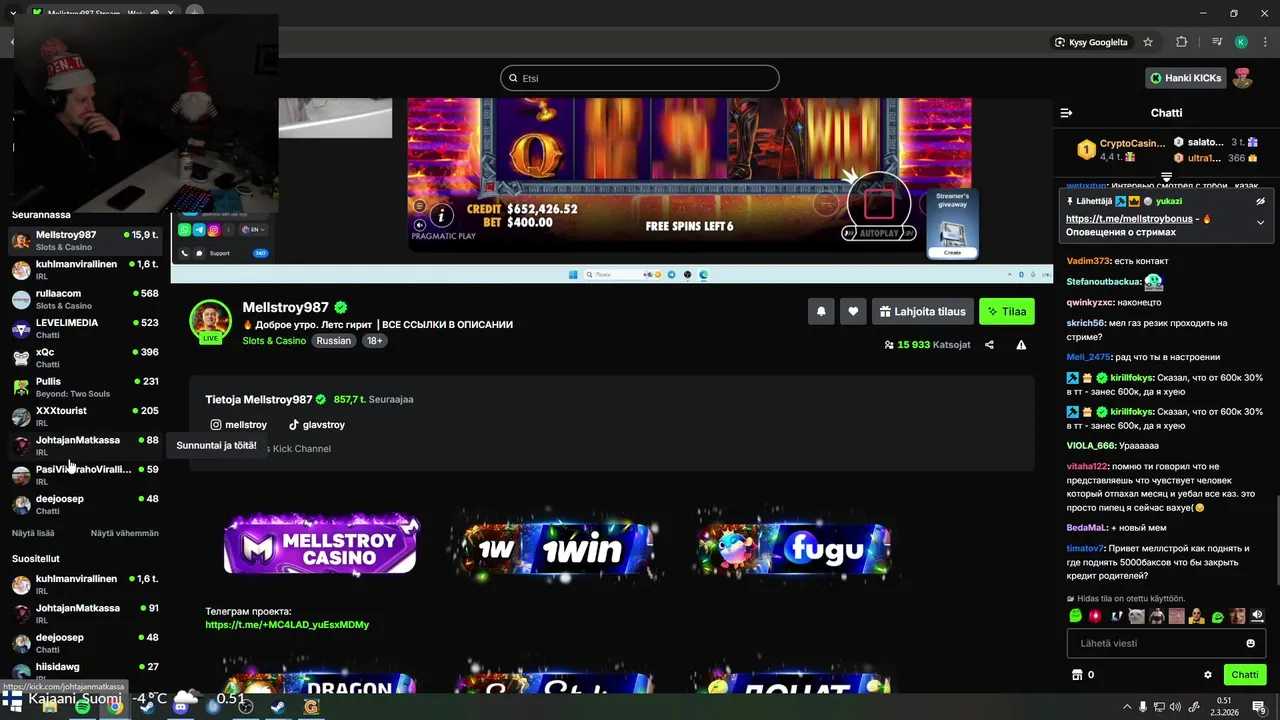Click Näytä vähemmän to show fewer channels
Screen dimensions: 1280x720
pos(125,533)
